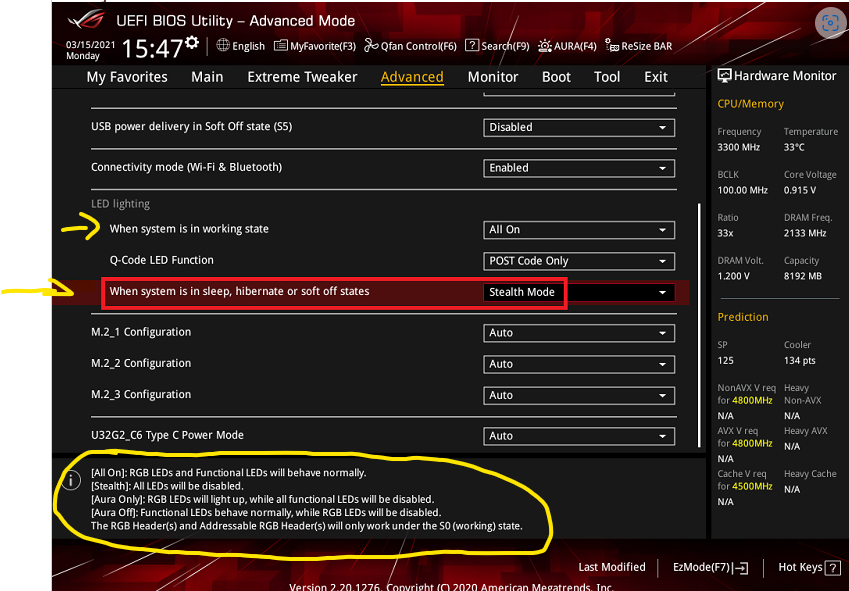Click the 4500MHz Cache V req value
The width and height of the screenshot is (849, 591).
(x=752, y=486)
